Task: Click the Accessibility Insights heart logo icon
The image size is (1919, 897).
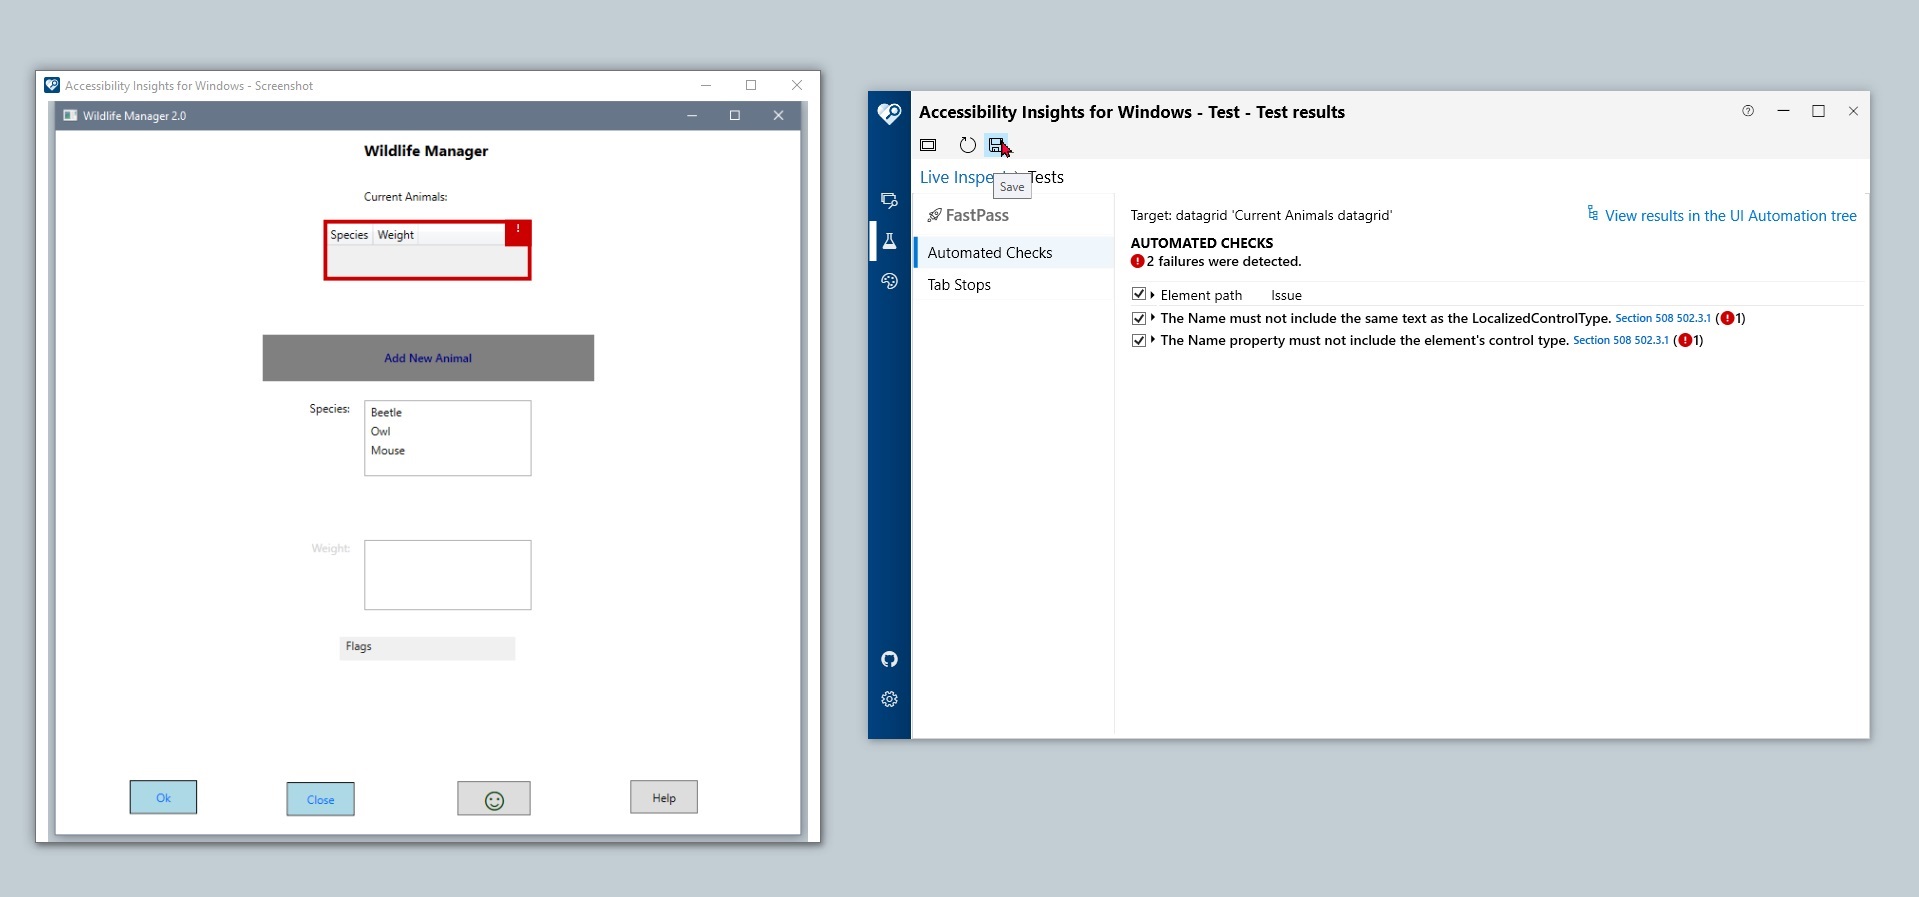Action: [889, 113]
